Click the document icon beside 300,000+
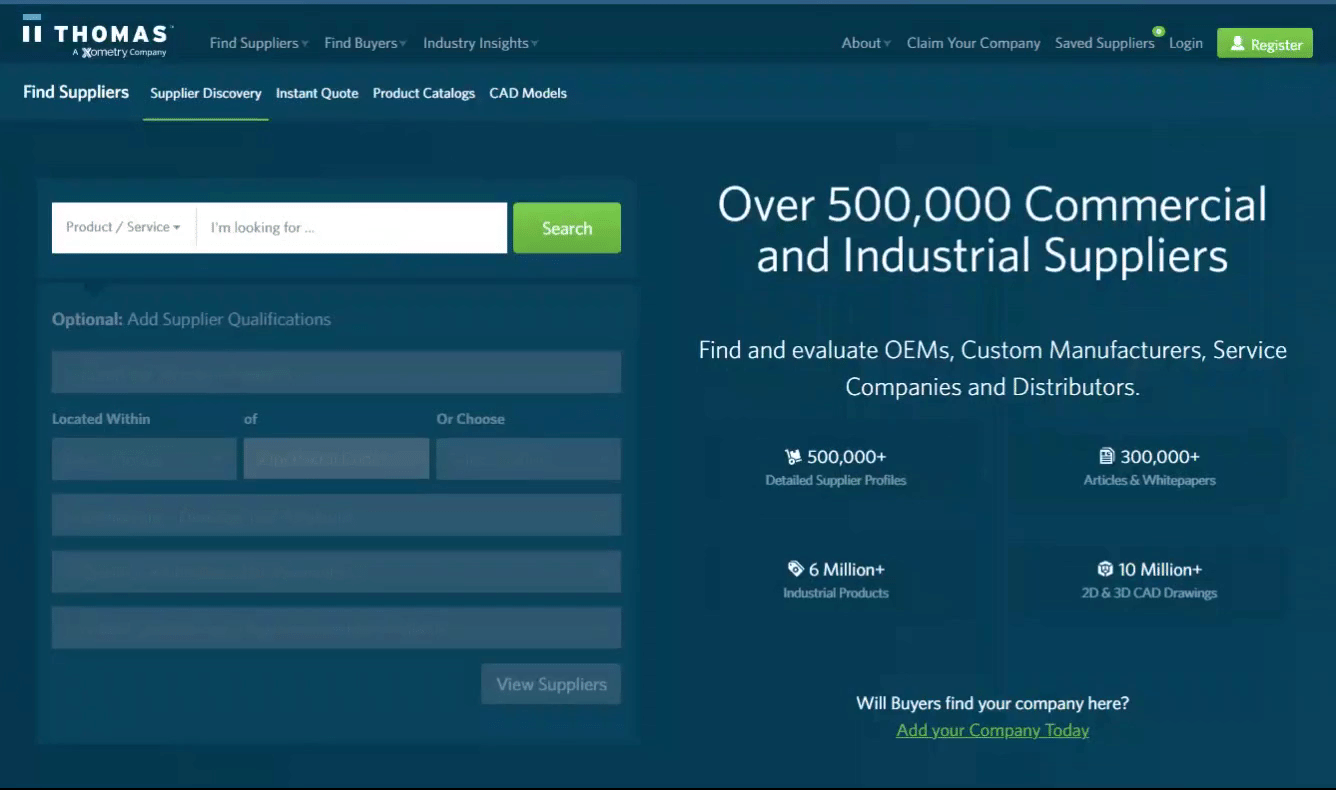Screen dimensions: 1336x790 1106,456
